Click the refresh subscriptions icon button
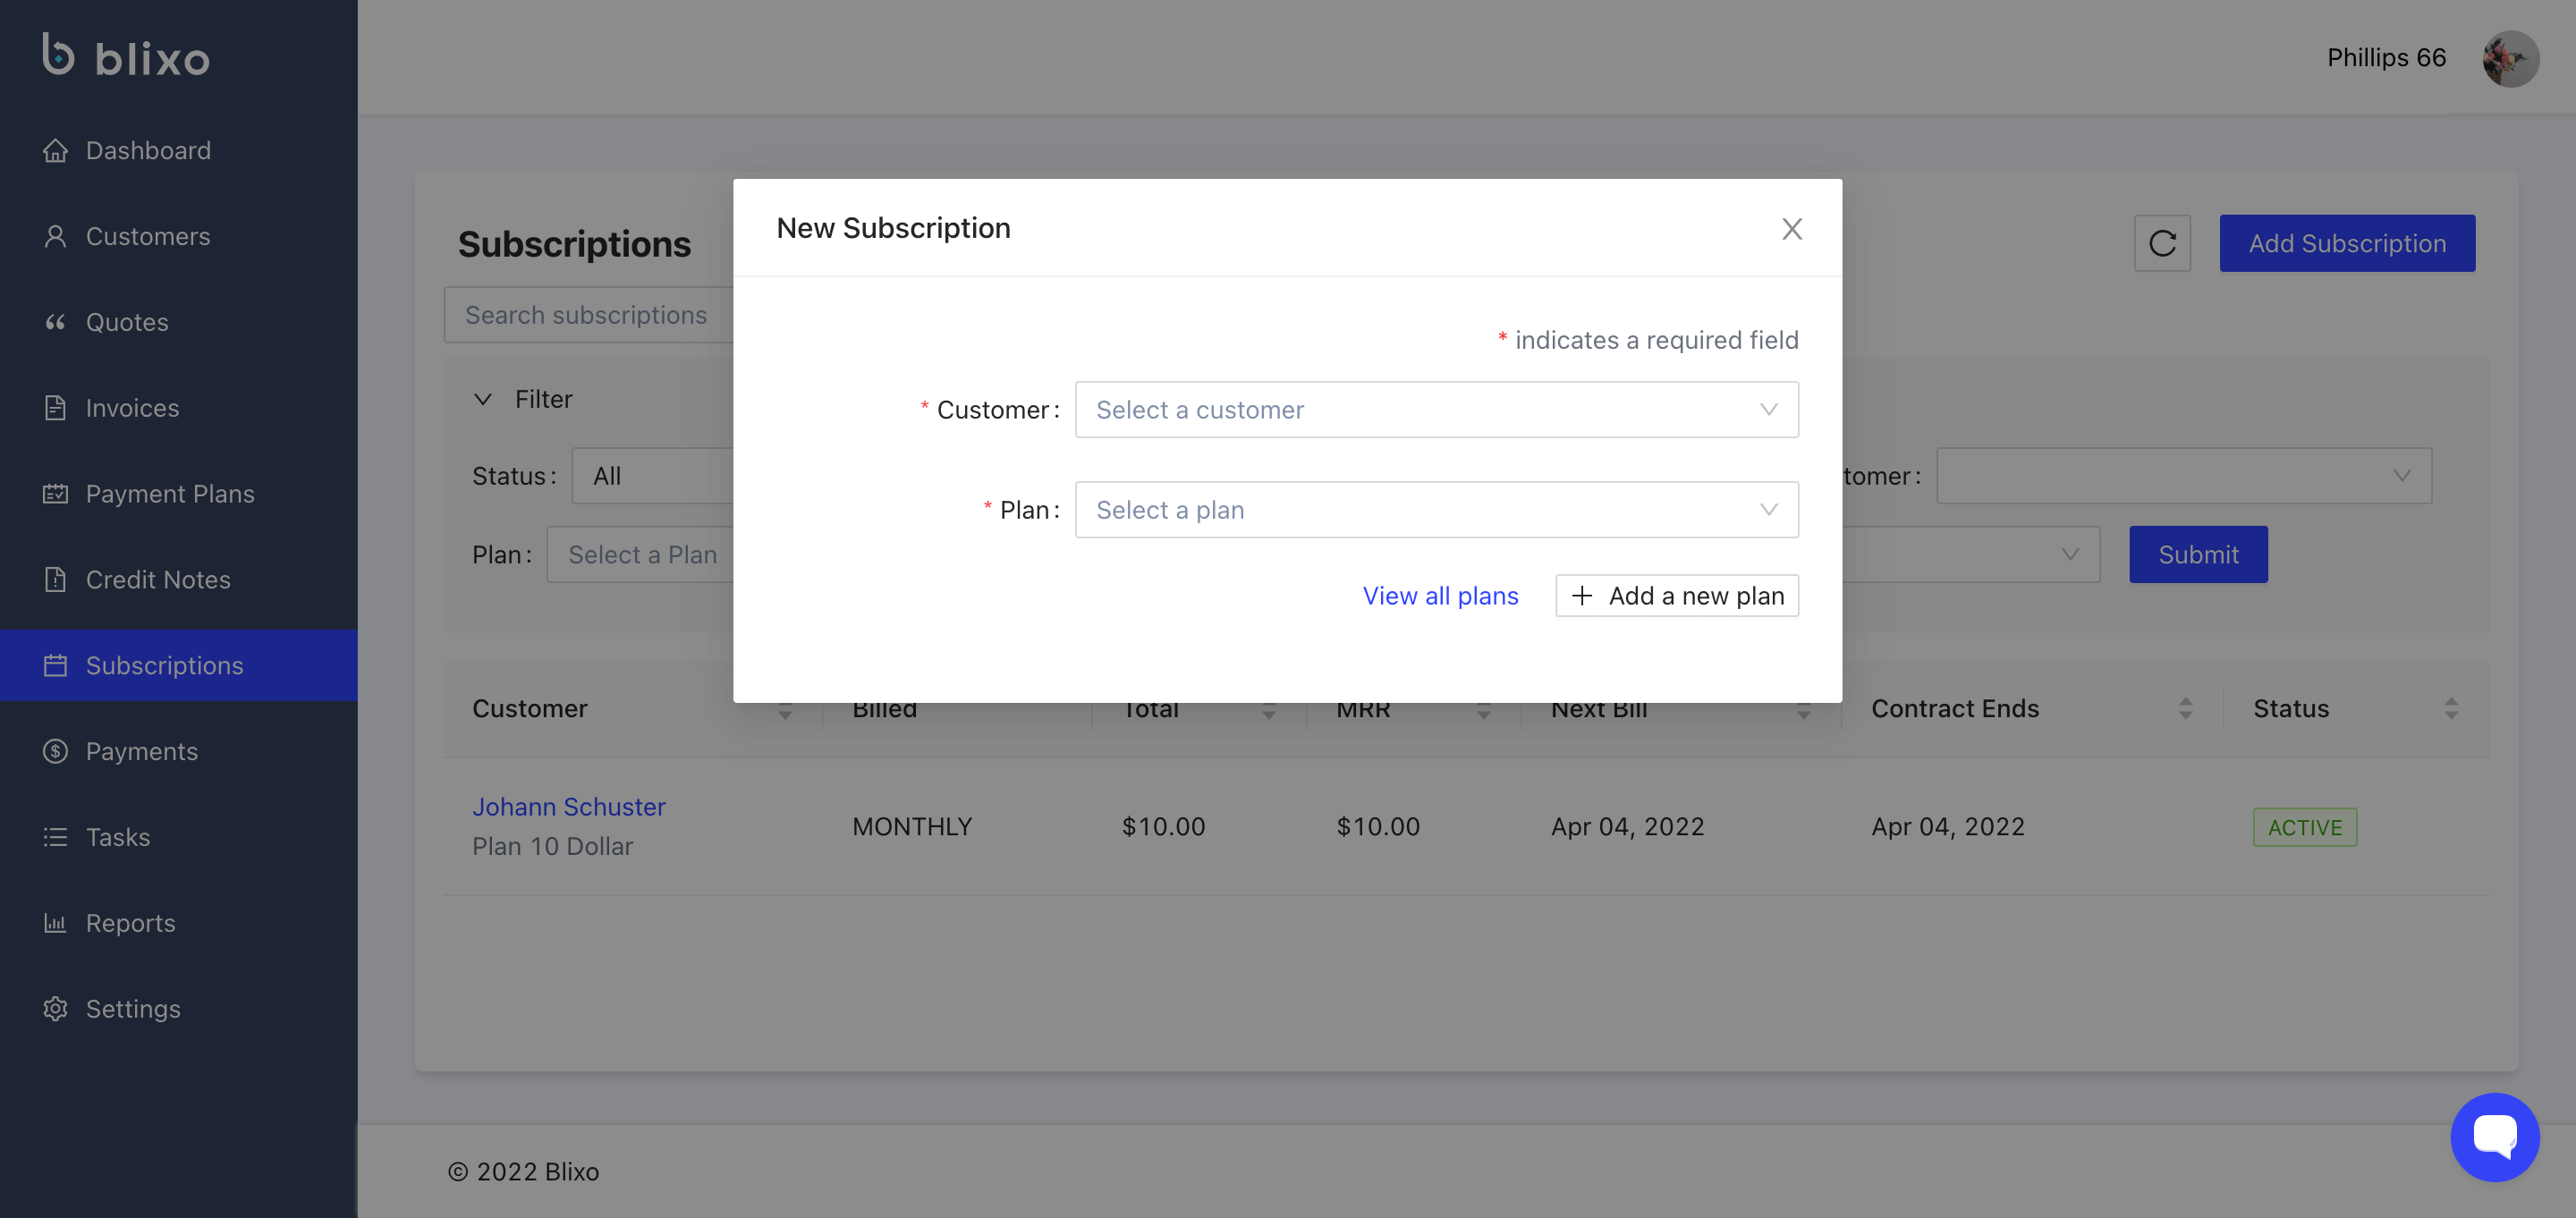Viewport: 2576px width, 1218px height. (2162, 243)
